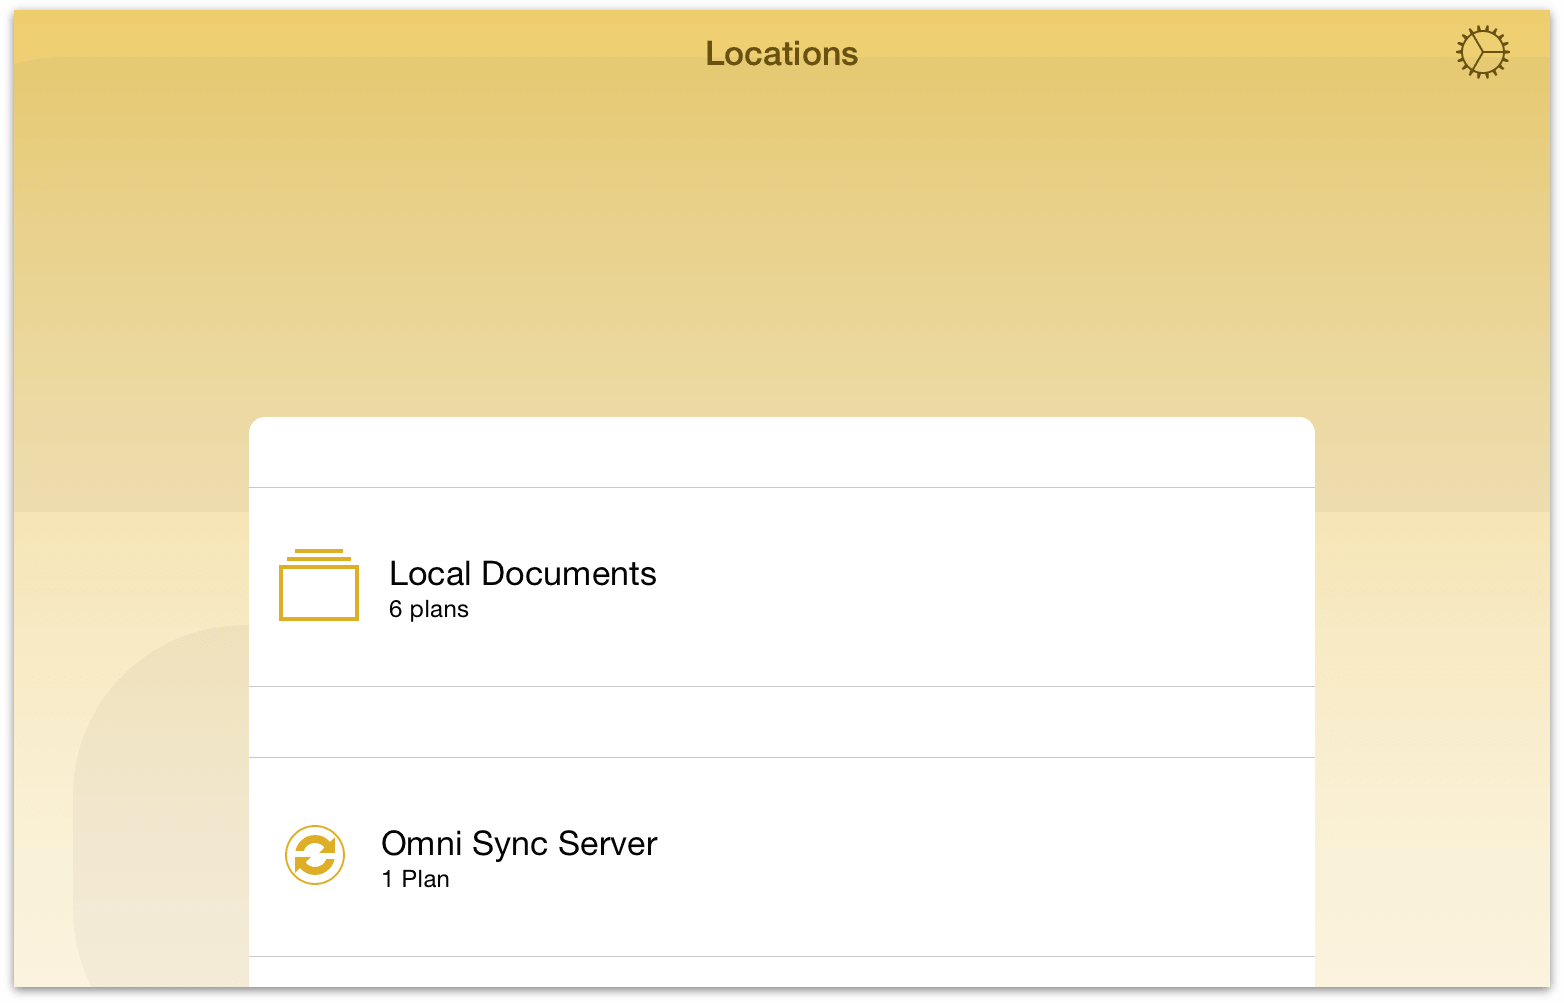Image resolution: width=1564 pixels, height=1003 pixels.
Task: Click the Omni Sync Server sync icon
Action: click(315, 856)
